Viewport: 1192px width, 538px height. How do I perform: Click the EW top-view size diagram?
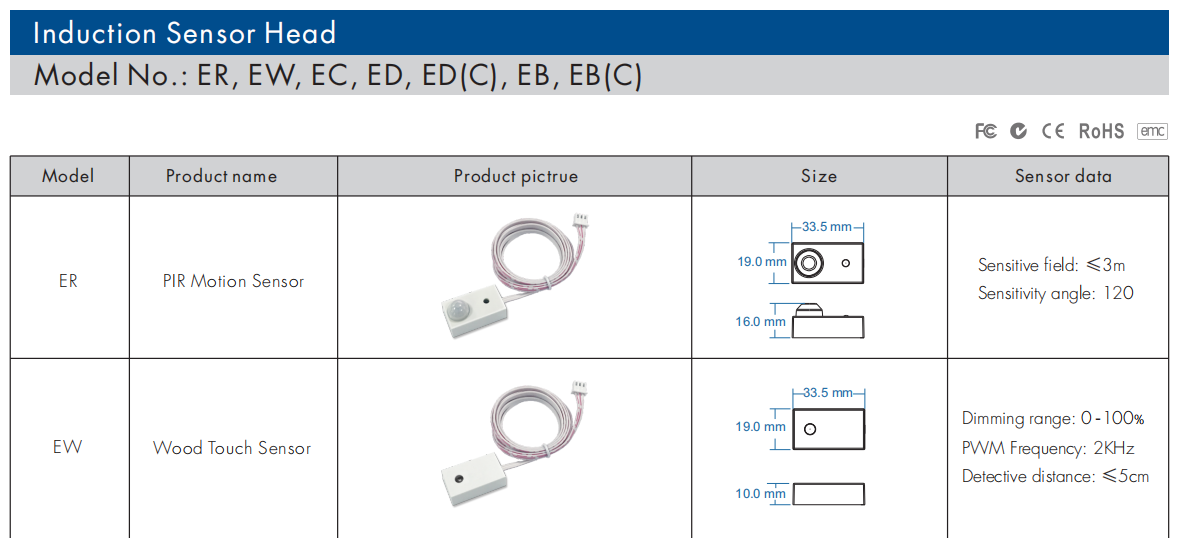(x=800, y=419)
